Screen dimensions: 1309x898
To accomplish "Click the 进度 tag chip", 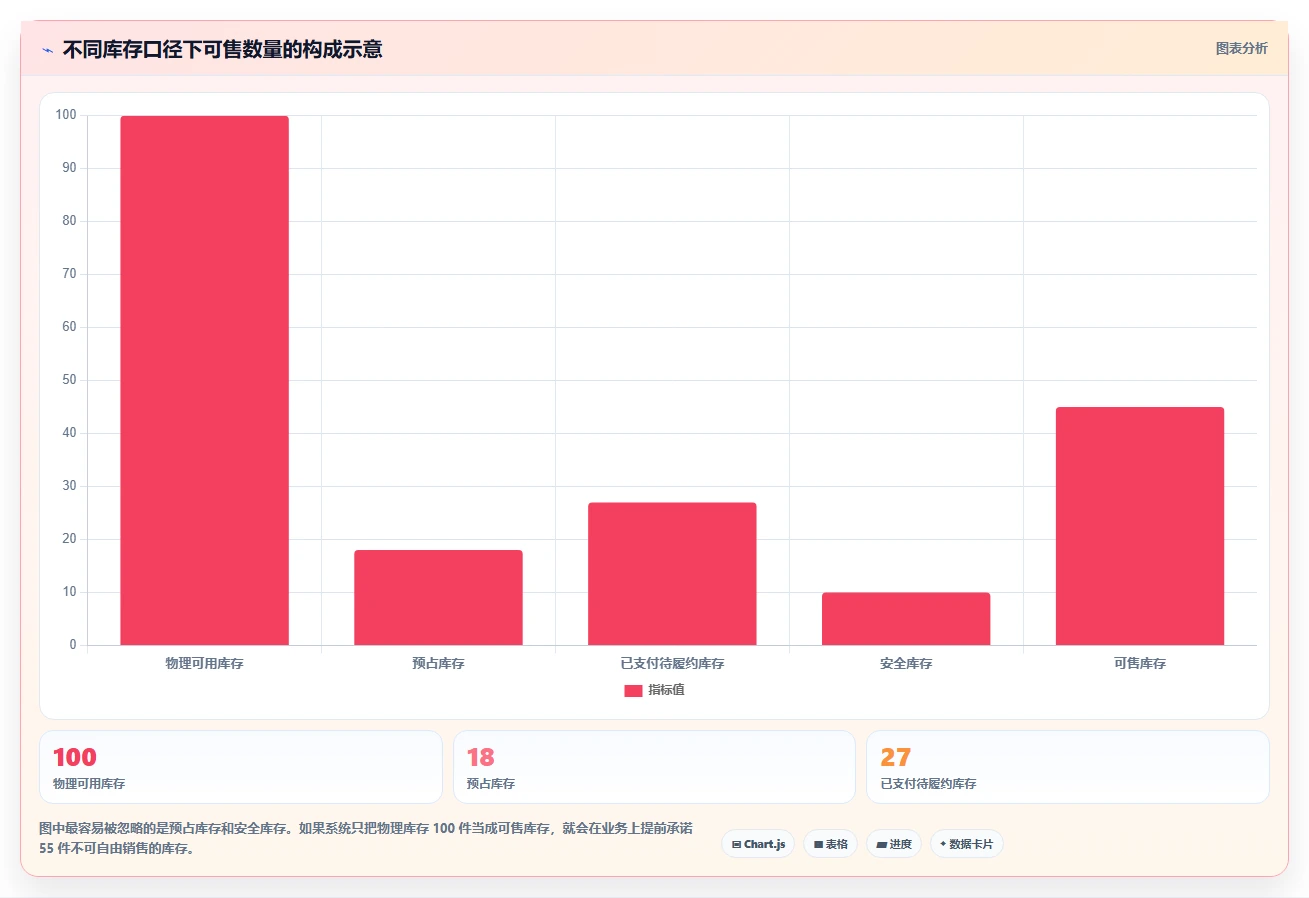I will coord(894,844).
